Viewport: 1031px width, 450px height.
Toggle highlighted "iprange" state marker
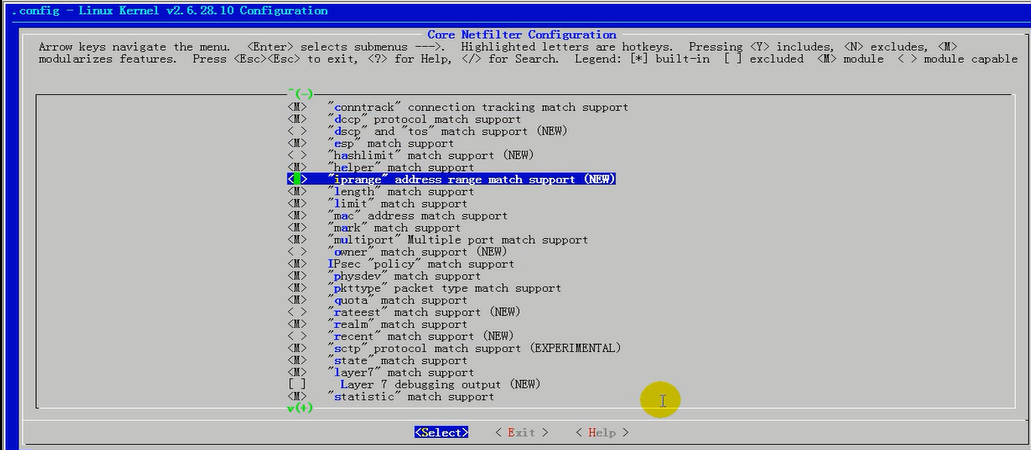[x=297, y=179]
